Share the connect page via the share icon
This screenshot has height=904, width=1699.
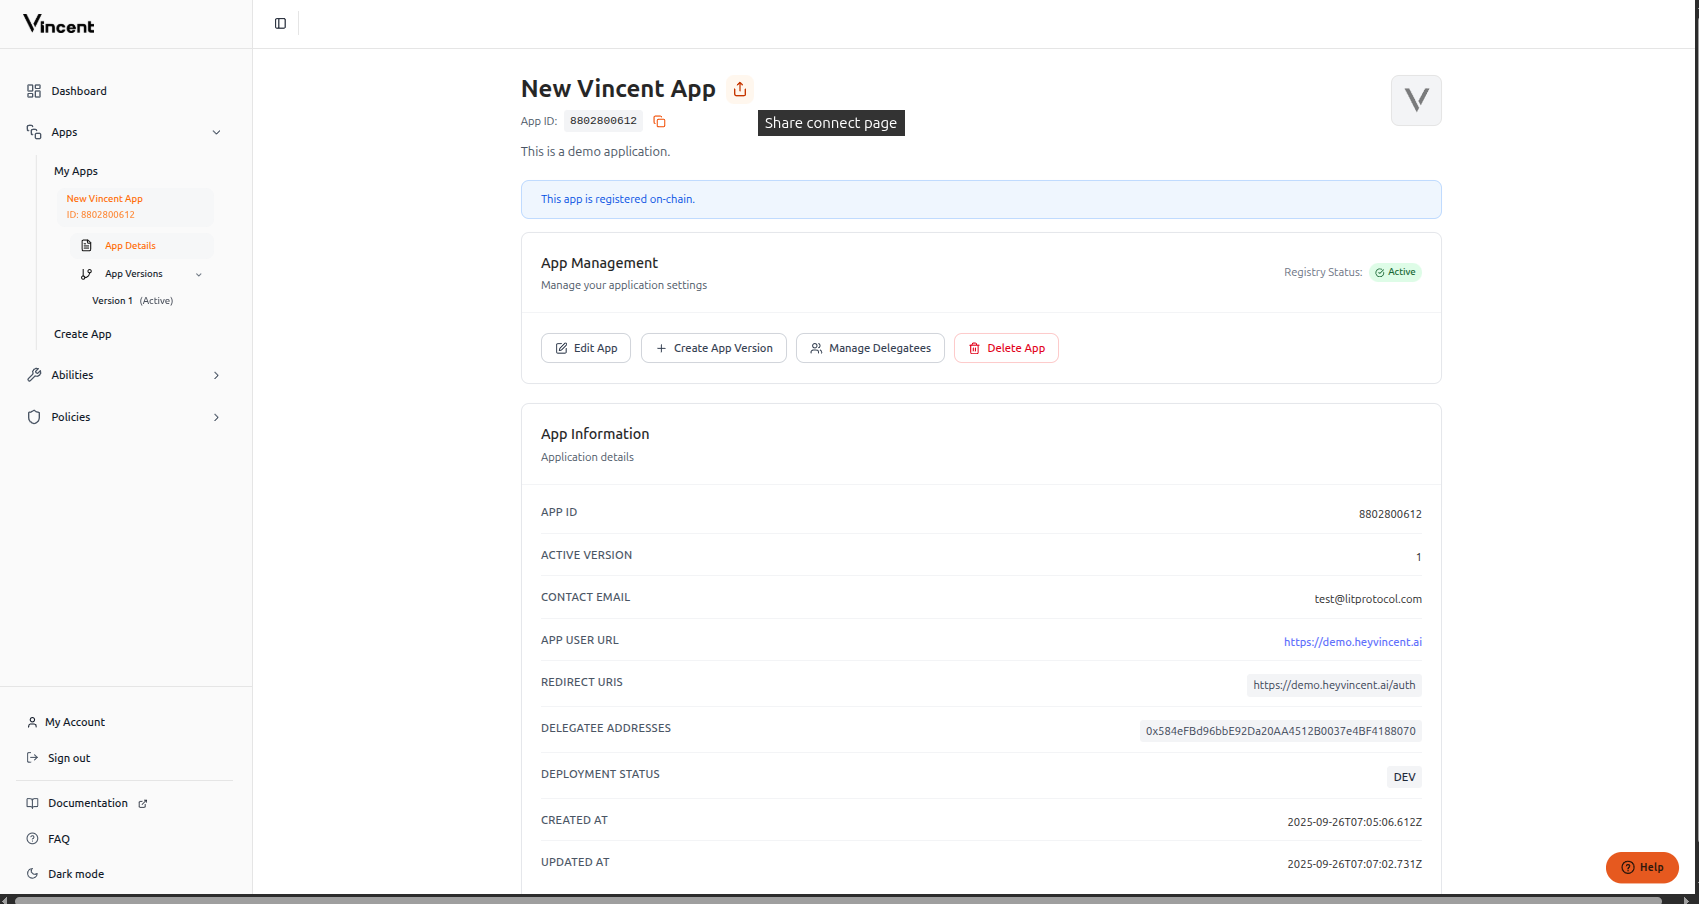739,89
